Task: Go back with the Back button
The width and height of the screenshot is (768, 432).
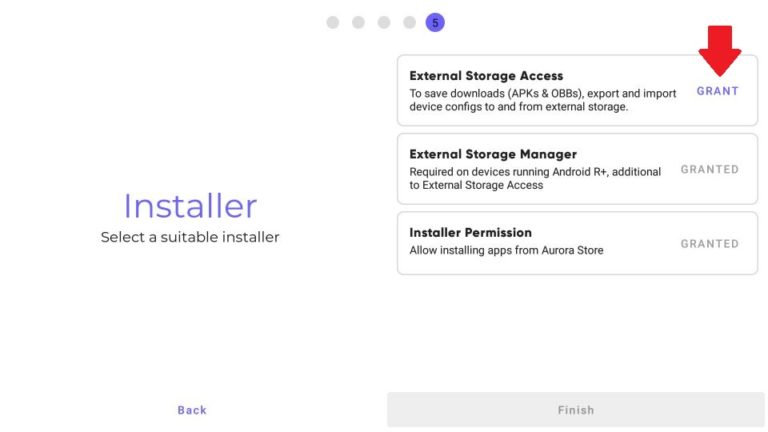Action: click(x=192, y=410)
